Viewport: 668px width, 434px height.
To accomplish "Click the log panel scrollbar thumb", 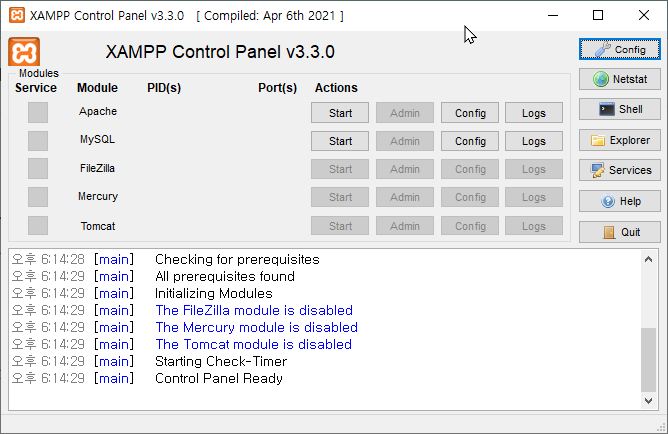I will [648, 359].
